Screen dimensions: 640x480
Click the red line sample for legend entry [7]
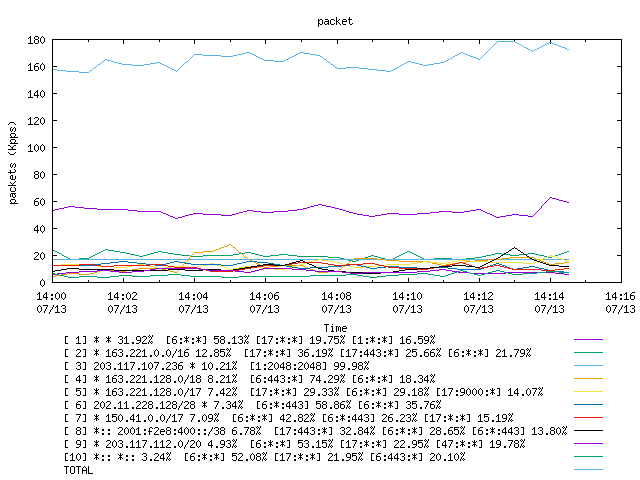[x=588, y=418]
